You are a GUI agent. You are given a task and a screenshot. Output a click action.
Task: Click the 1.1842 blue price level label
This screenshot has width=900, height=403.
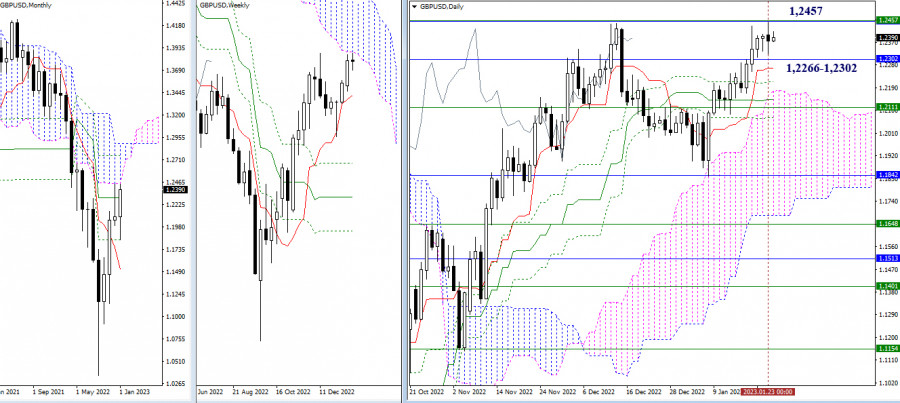point(888,175)
